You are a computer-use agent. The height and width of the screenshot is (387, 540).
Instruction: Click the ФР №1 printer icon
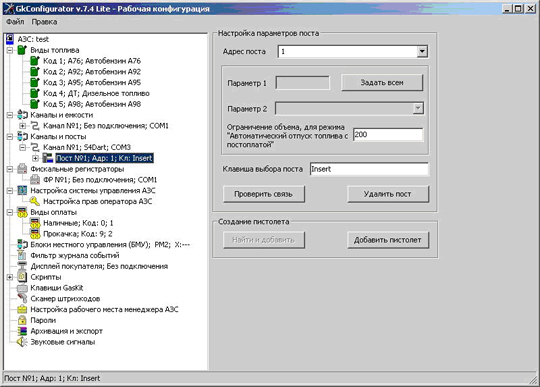click(x=35, y=179)
